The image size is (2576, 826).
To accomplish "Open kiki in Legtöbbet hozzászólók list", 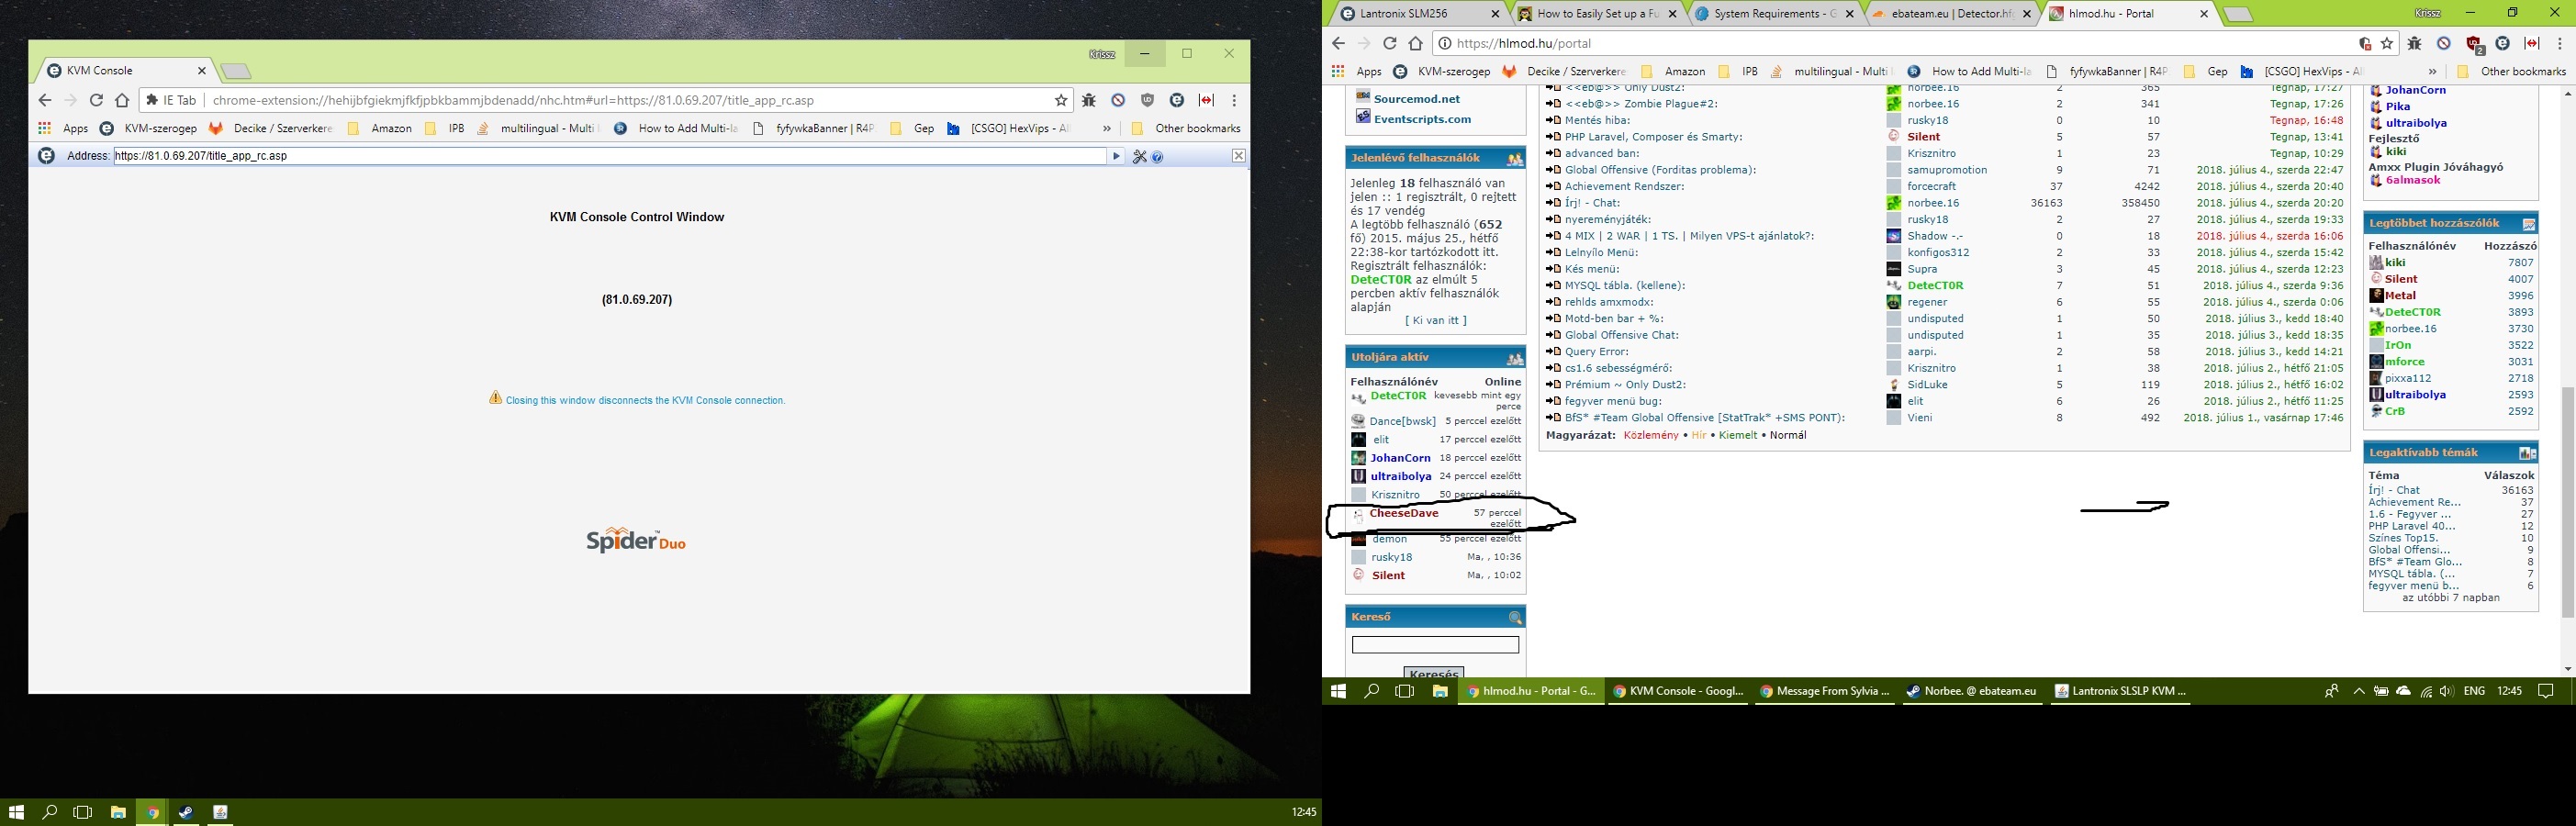I will click(2395, 262).
